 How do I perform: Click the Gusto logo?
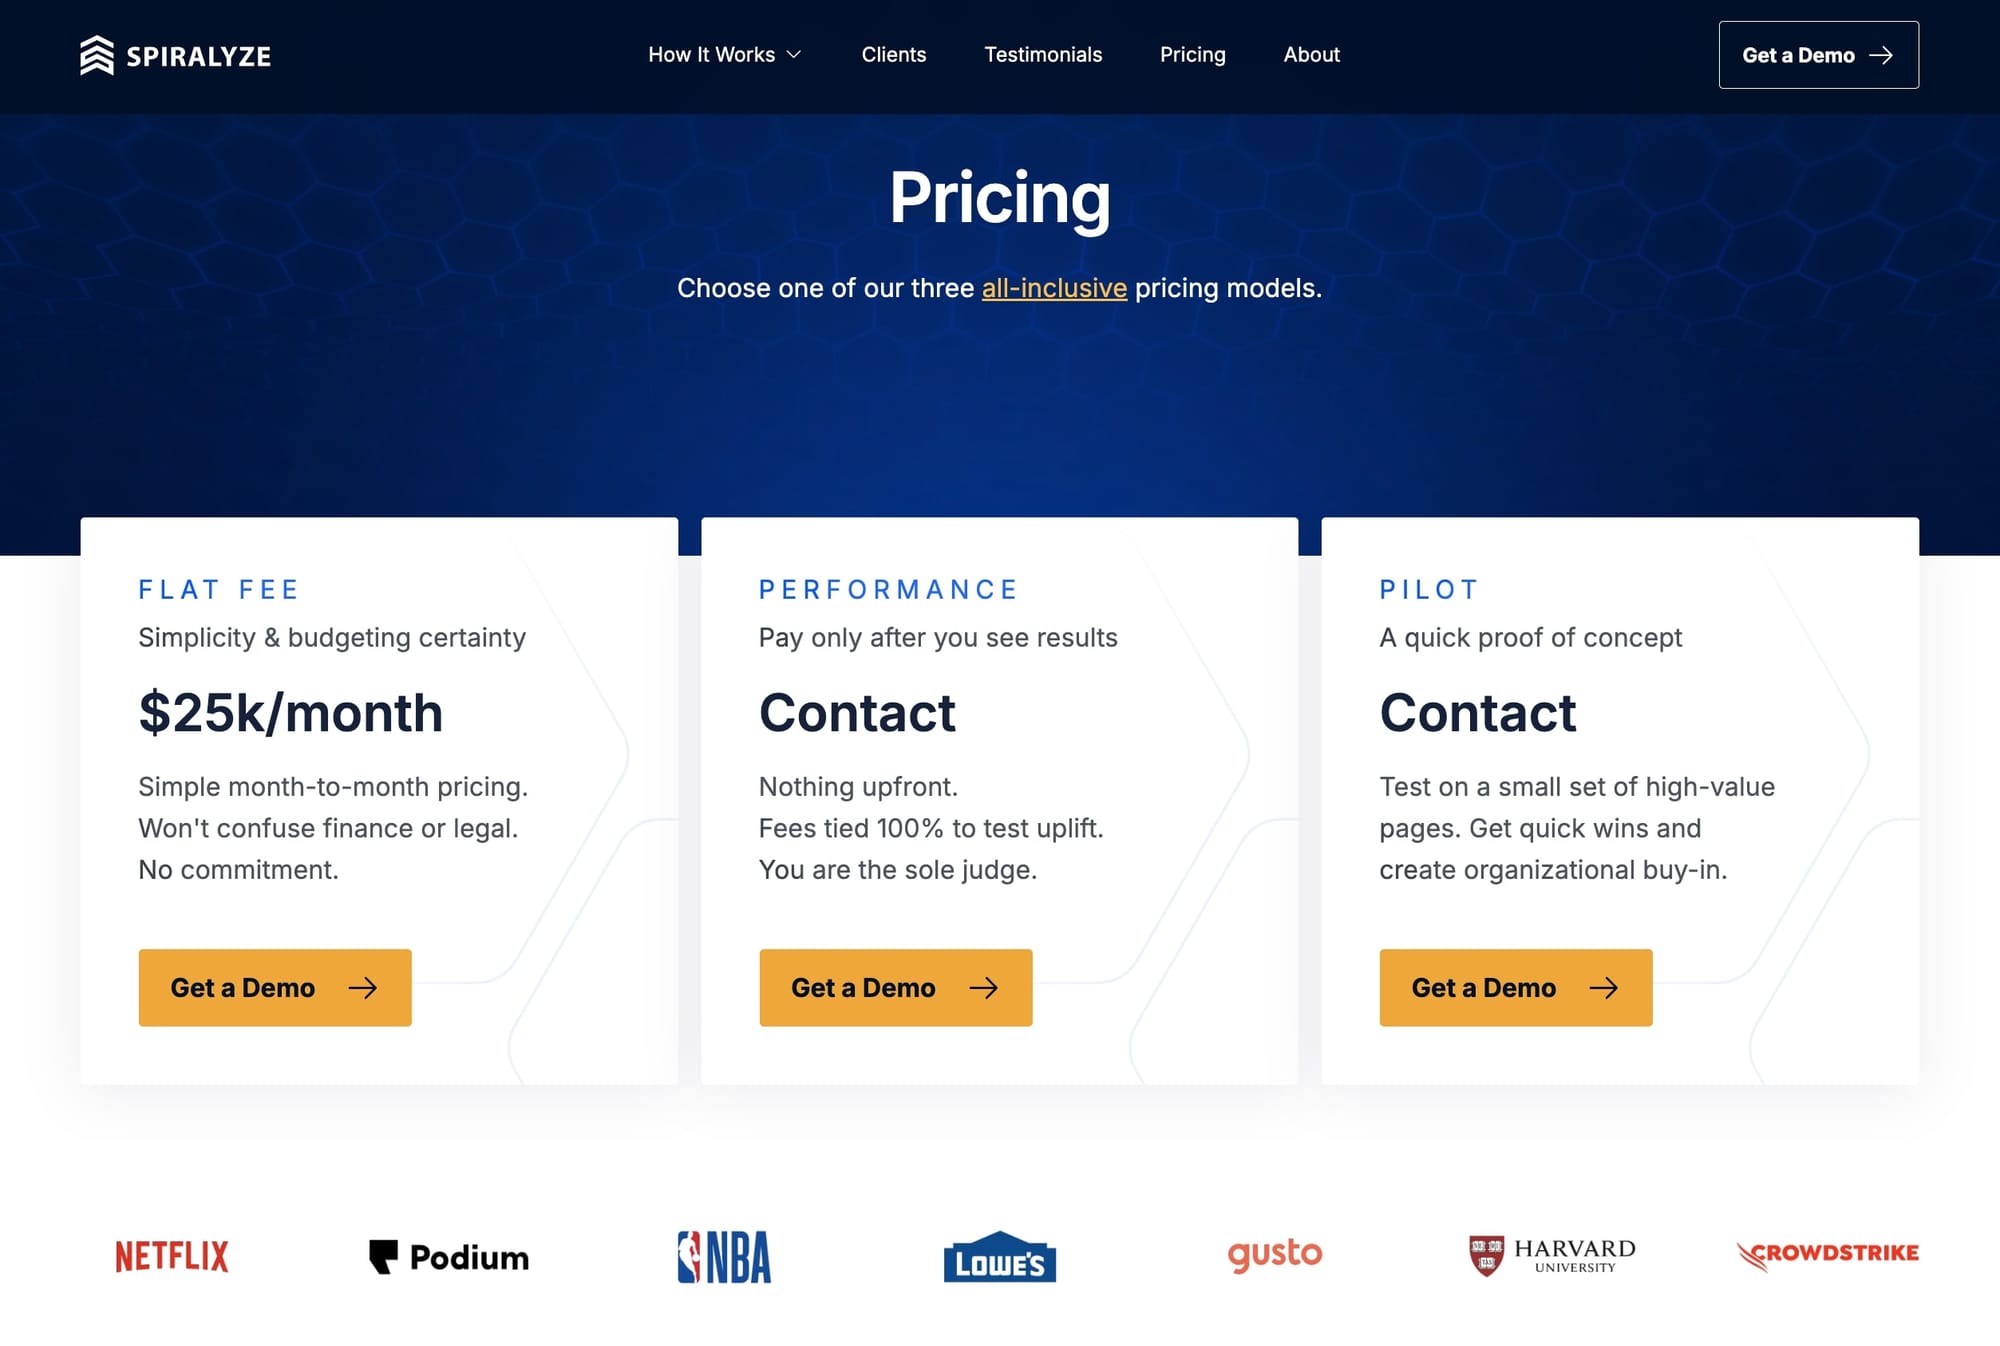click(x=1275, y=1251)
